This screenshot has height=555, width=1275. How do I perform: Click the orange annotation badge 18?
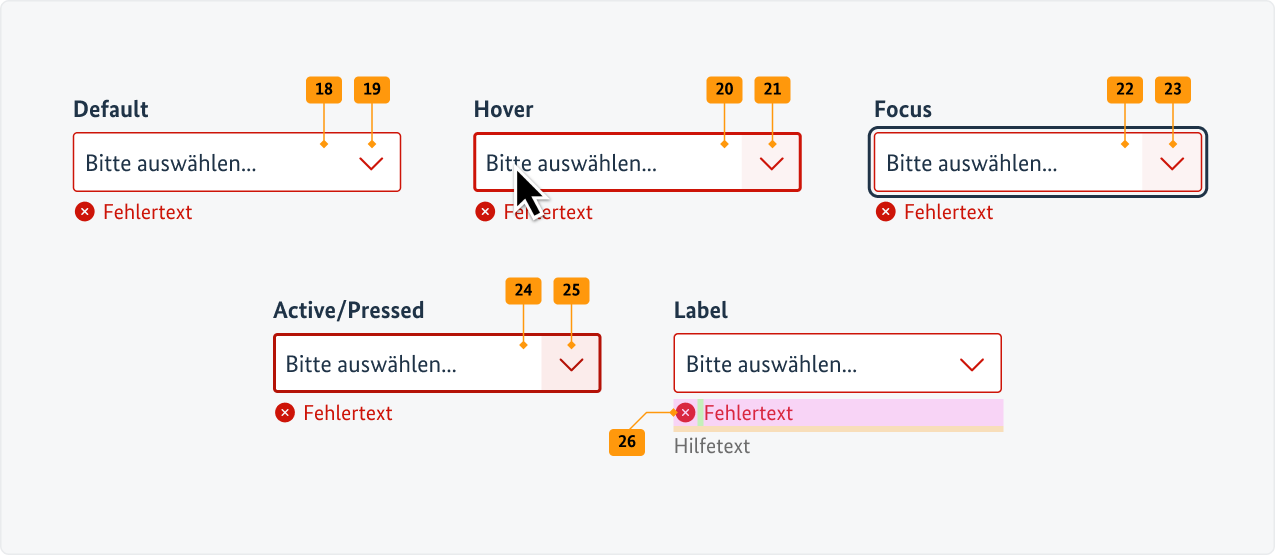click(x=323, y=90)
